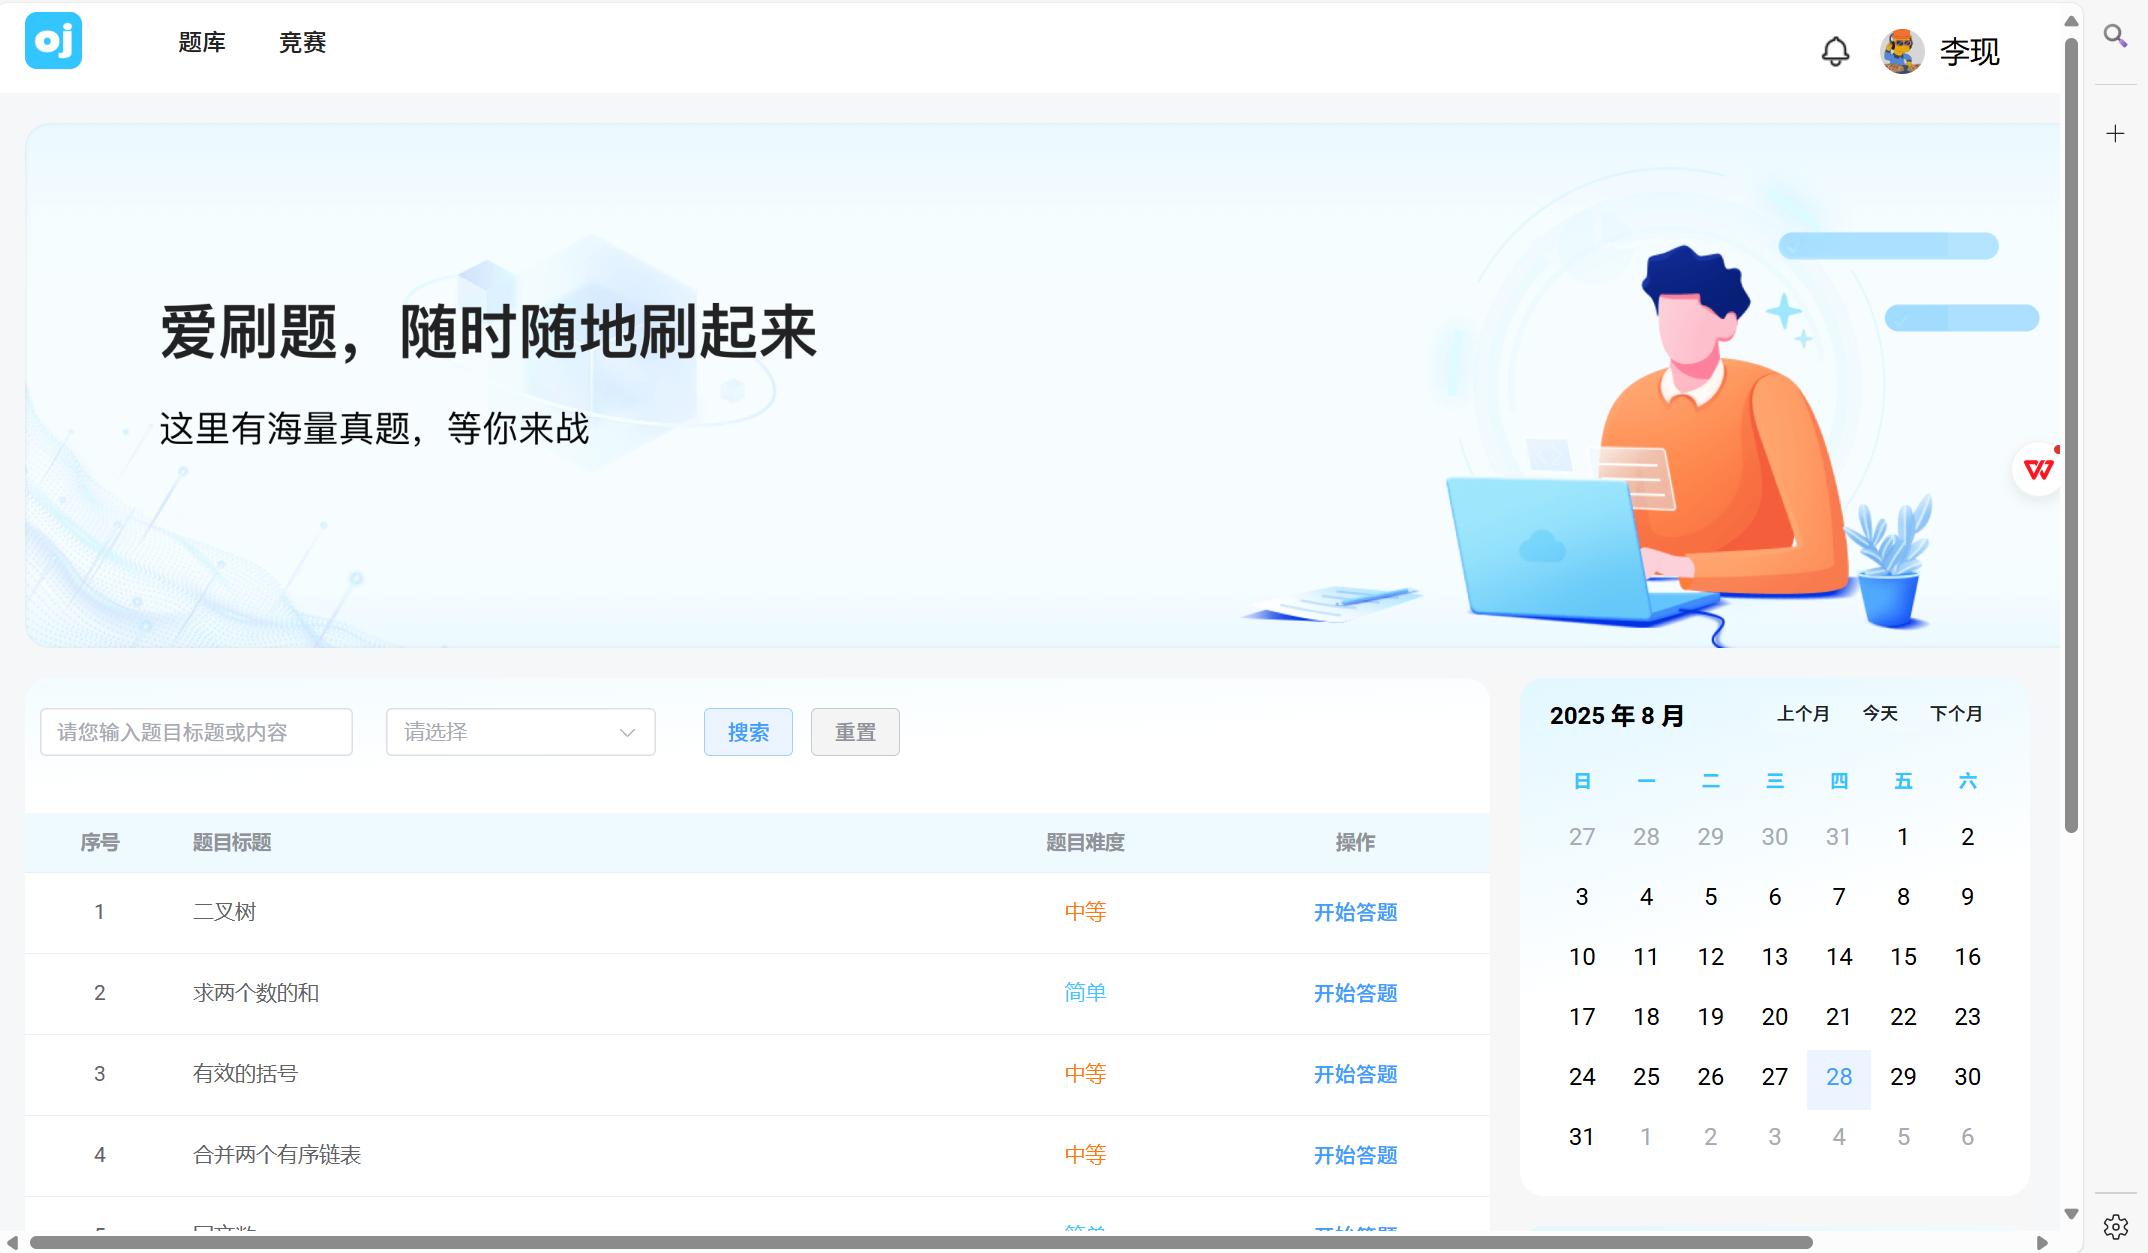Open the 竞赛 menu item
The height and width of the screenshot is (1253, 2148).
pyautogui.click(x=302, y=43)
